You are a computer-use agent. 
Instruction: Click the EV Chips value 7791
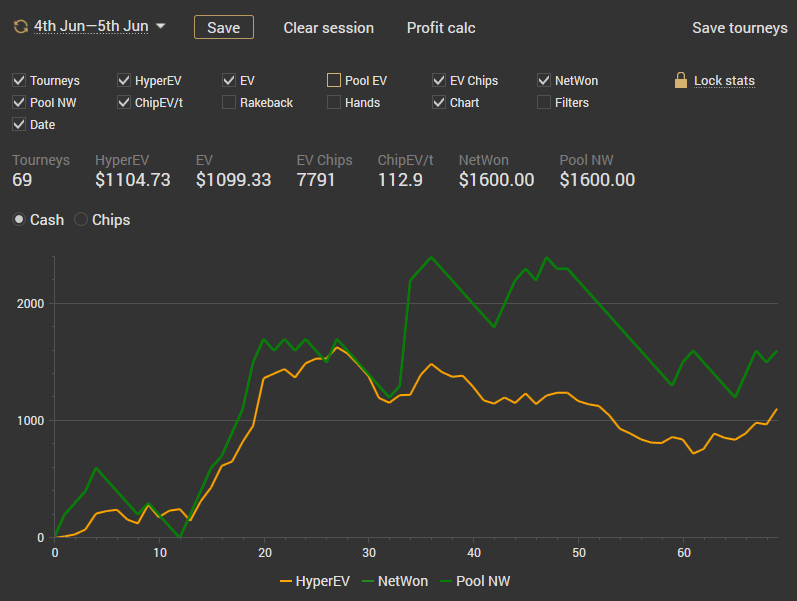(316, 180)
